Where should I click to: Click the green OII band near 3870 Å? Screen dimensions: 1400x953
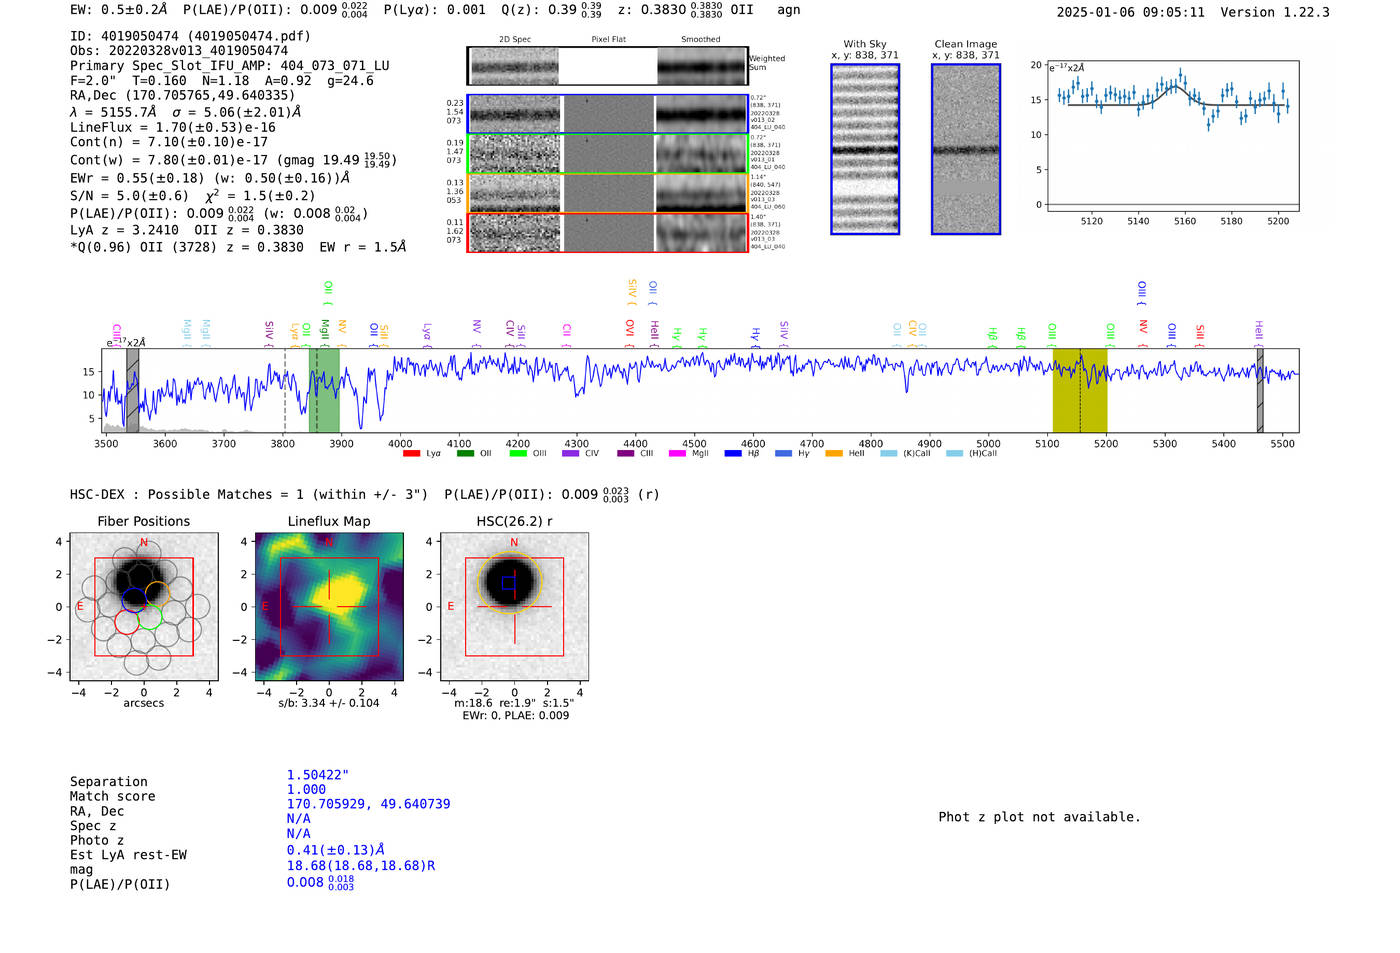point(325,390)
